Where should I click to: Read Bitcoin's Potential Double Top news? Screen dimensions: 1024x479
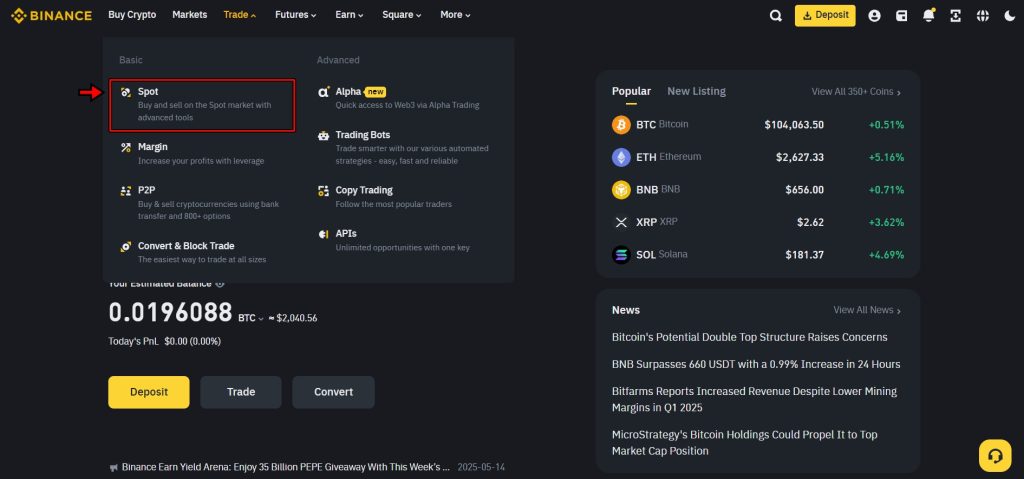click(750, 337)
